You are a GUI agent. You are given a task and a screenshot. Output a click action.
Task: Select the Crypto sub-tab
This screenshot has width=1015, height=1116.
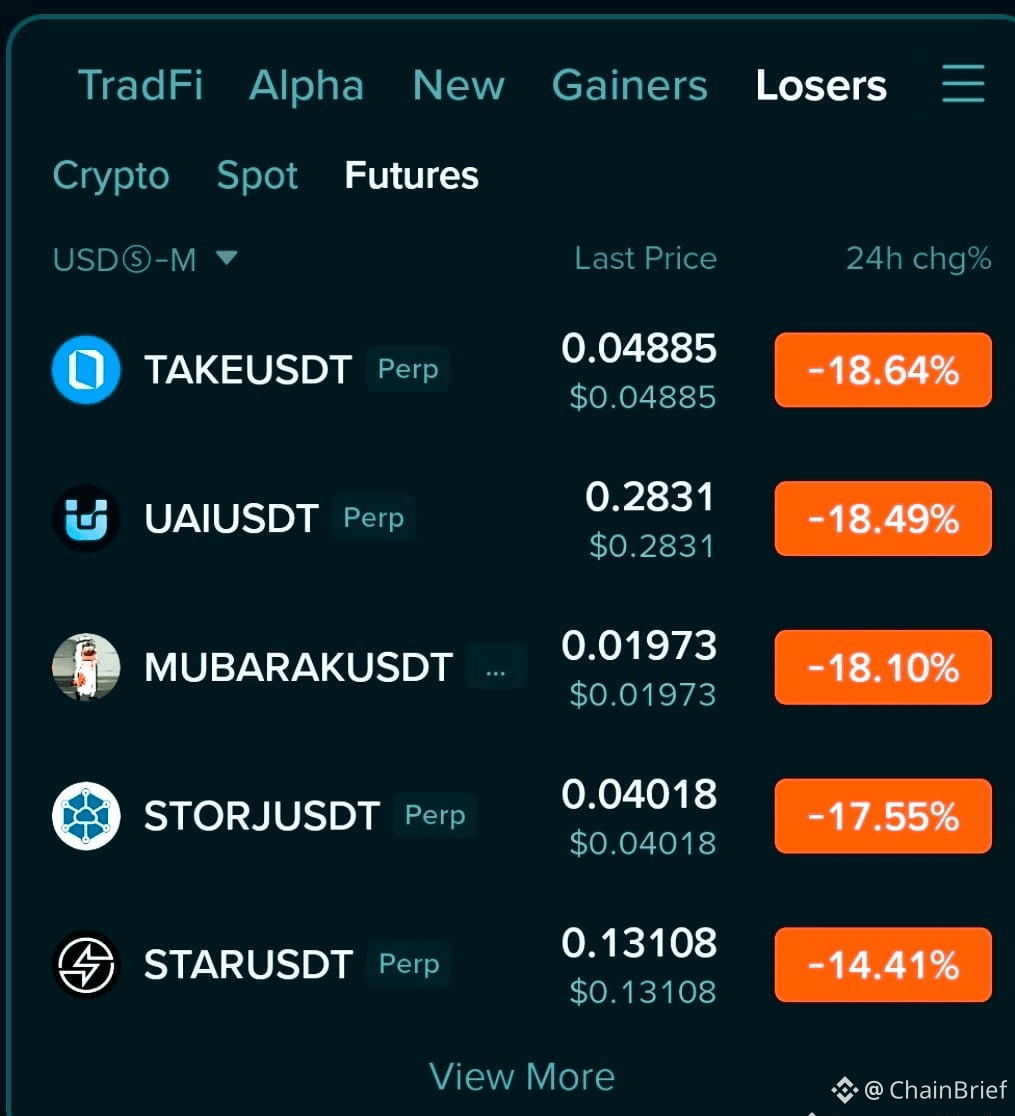click(x=111, y=176)
